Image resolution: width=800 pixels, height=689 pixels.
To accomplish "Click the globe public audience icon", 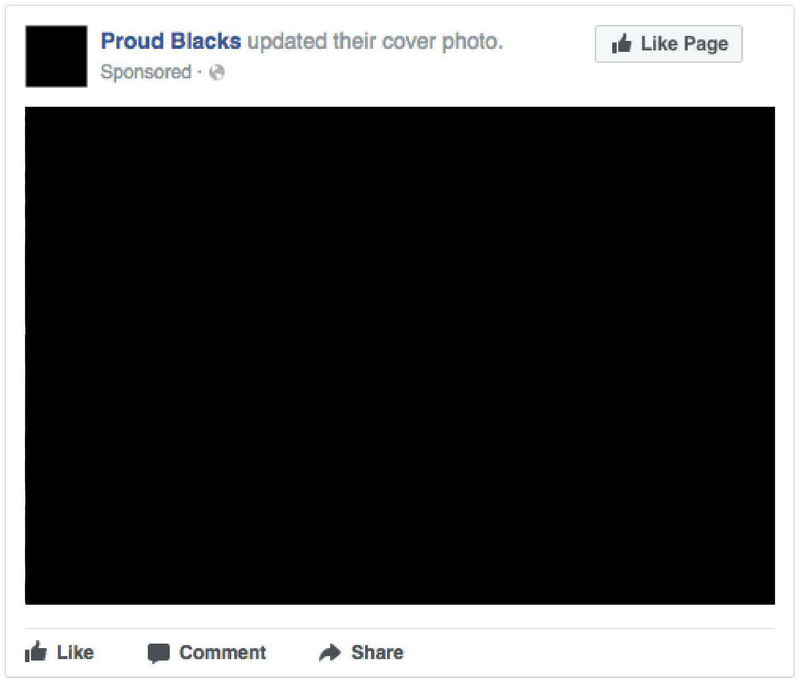I will pos(217,72).
